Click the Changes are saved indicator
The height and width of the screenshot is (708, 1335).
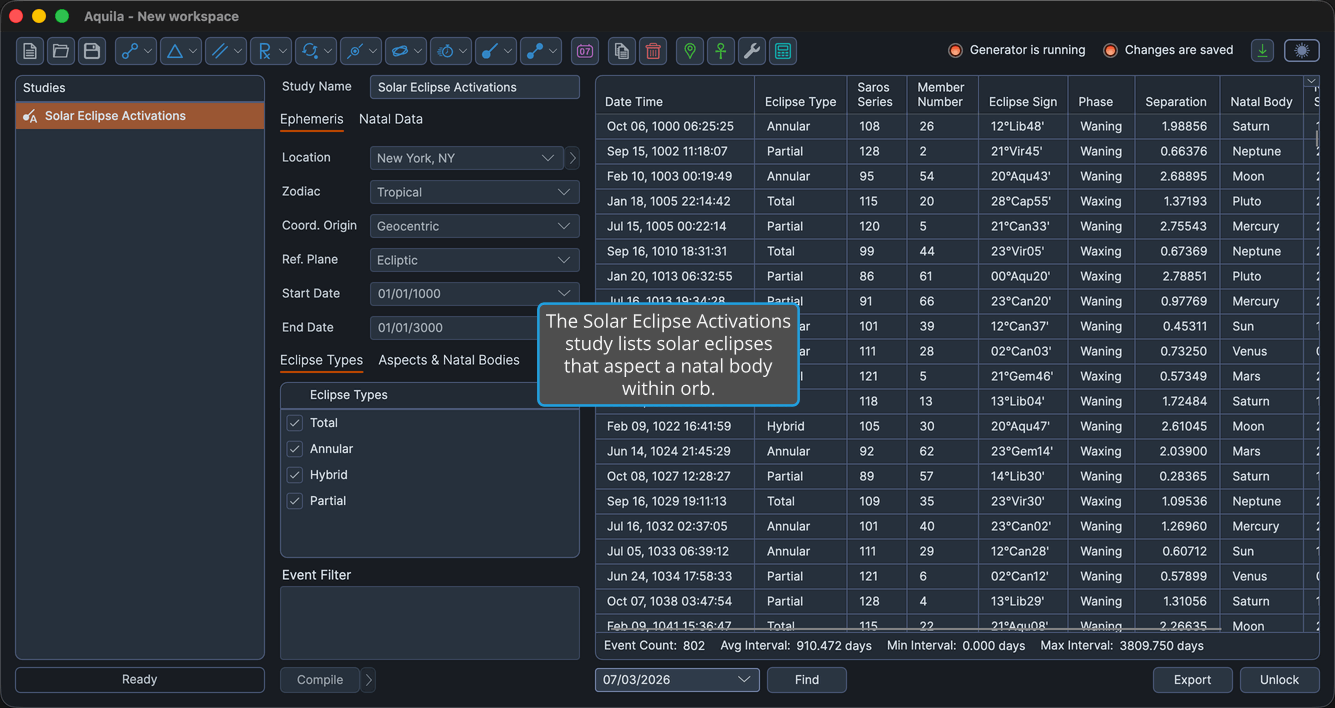coord(1168,50)
